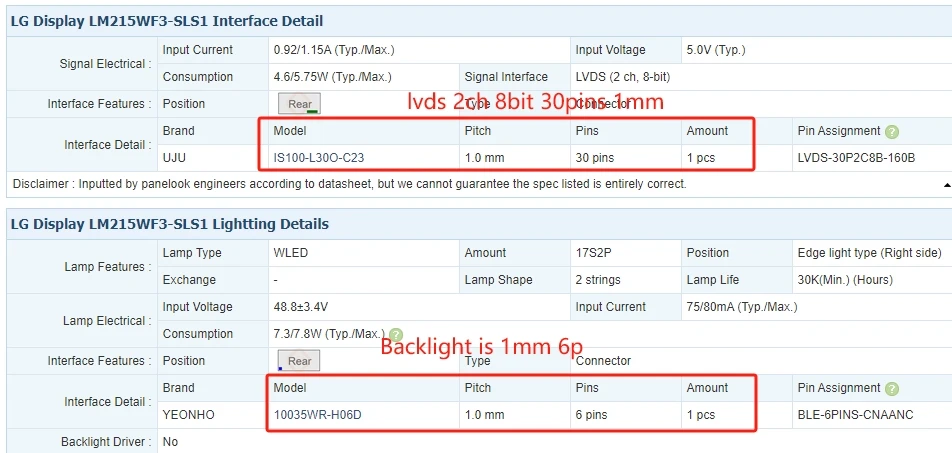Select the Lamp Shape label

pos(498,280)
